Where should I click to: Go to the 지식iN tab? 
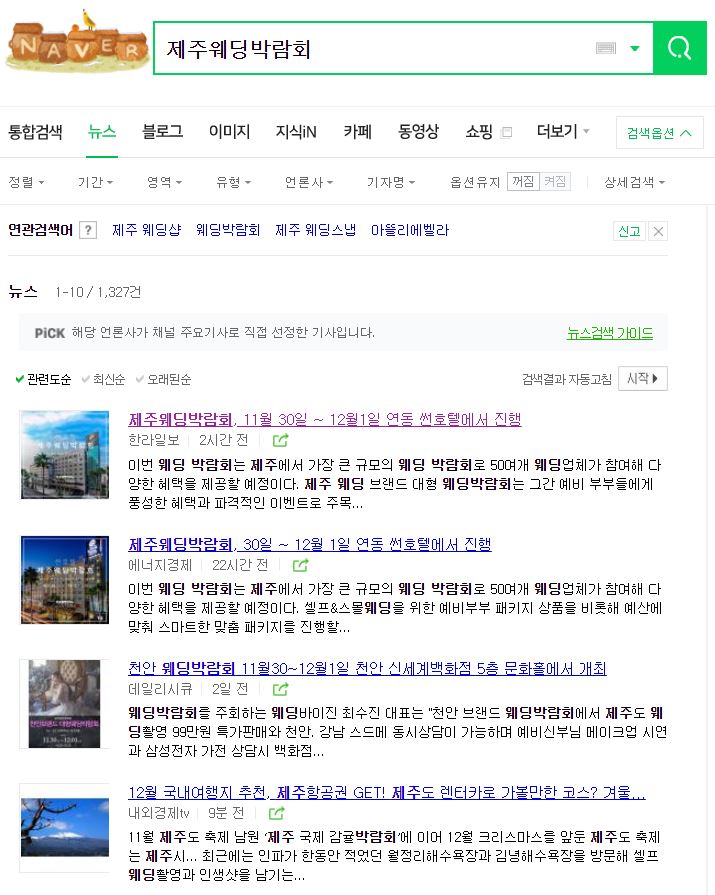(296, 132)
